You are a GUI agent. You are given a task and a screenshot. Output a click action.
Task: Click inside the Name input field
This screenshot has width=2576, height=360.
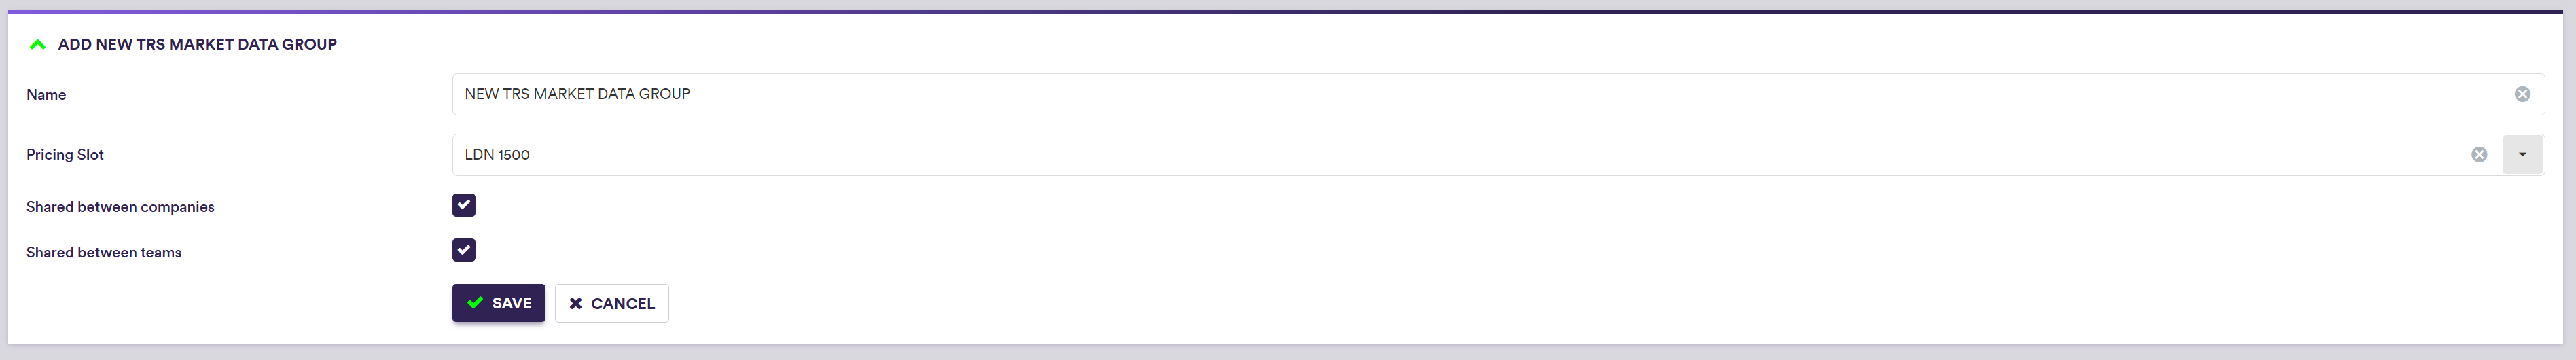coord(1400,94)
